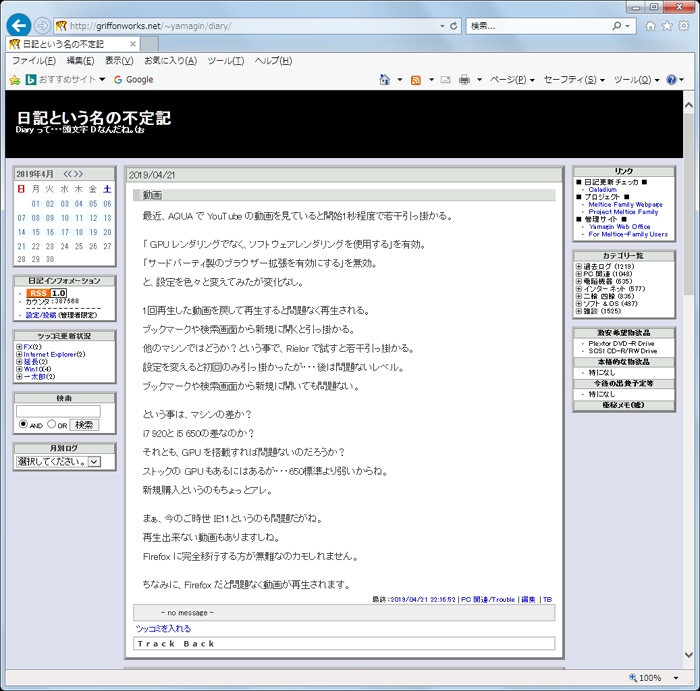Expand the Internet Explorer comment tree node
The height and width of the screenshot is (691, 700).
(x=19, y=354)
